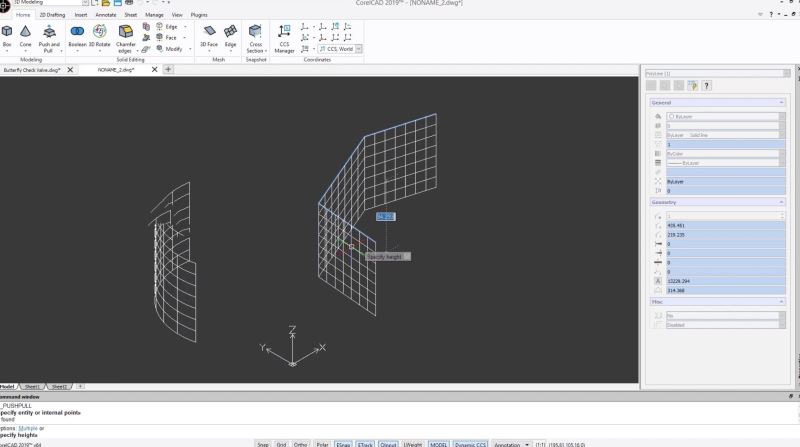Click the ByColor print style field
This screenshot has height=447, width=800.
(726, 154)
